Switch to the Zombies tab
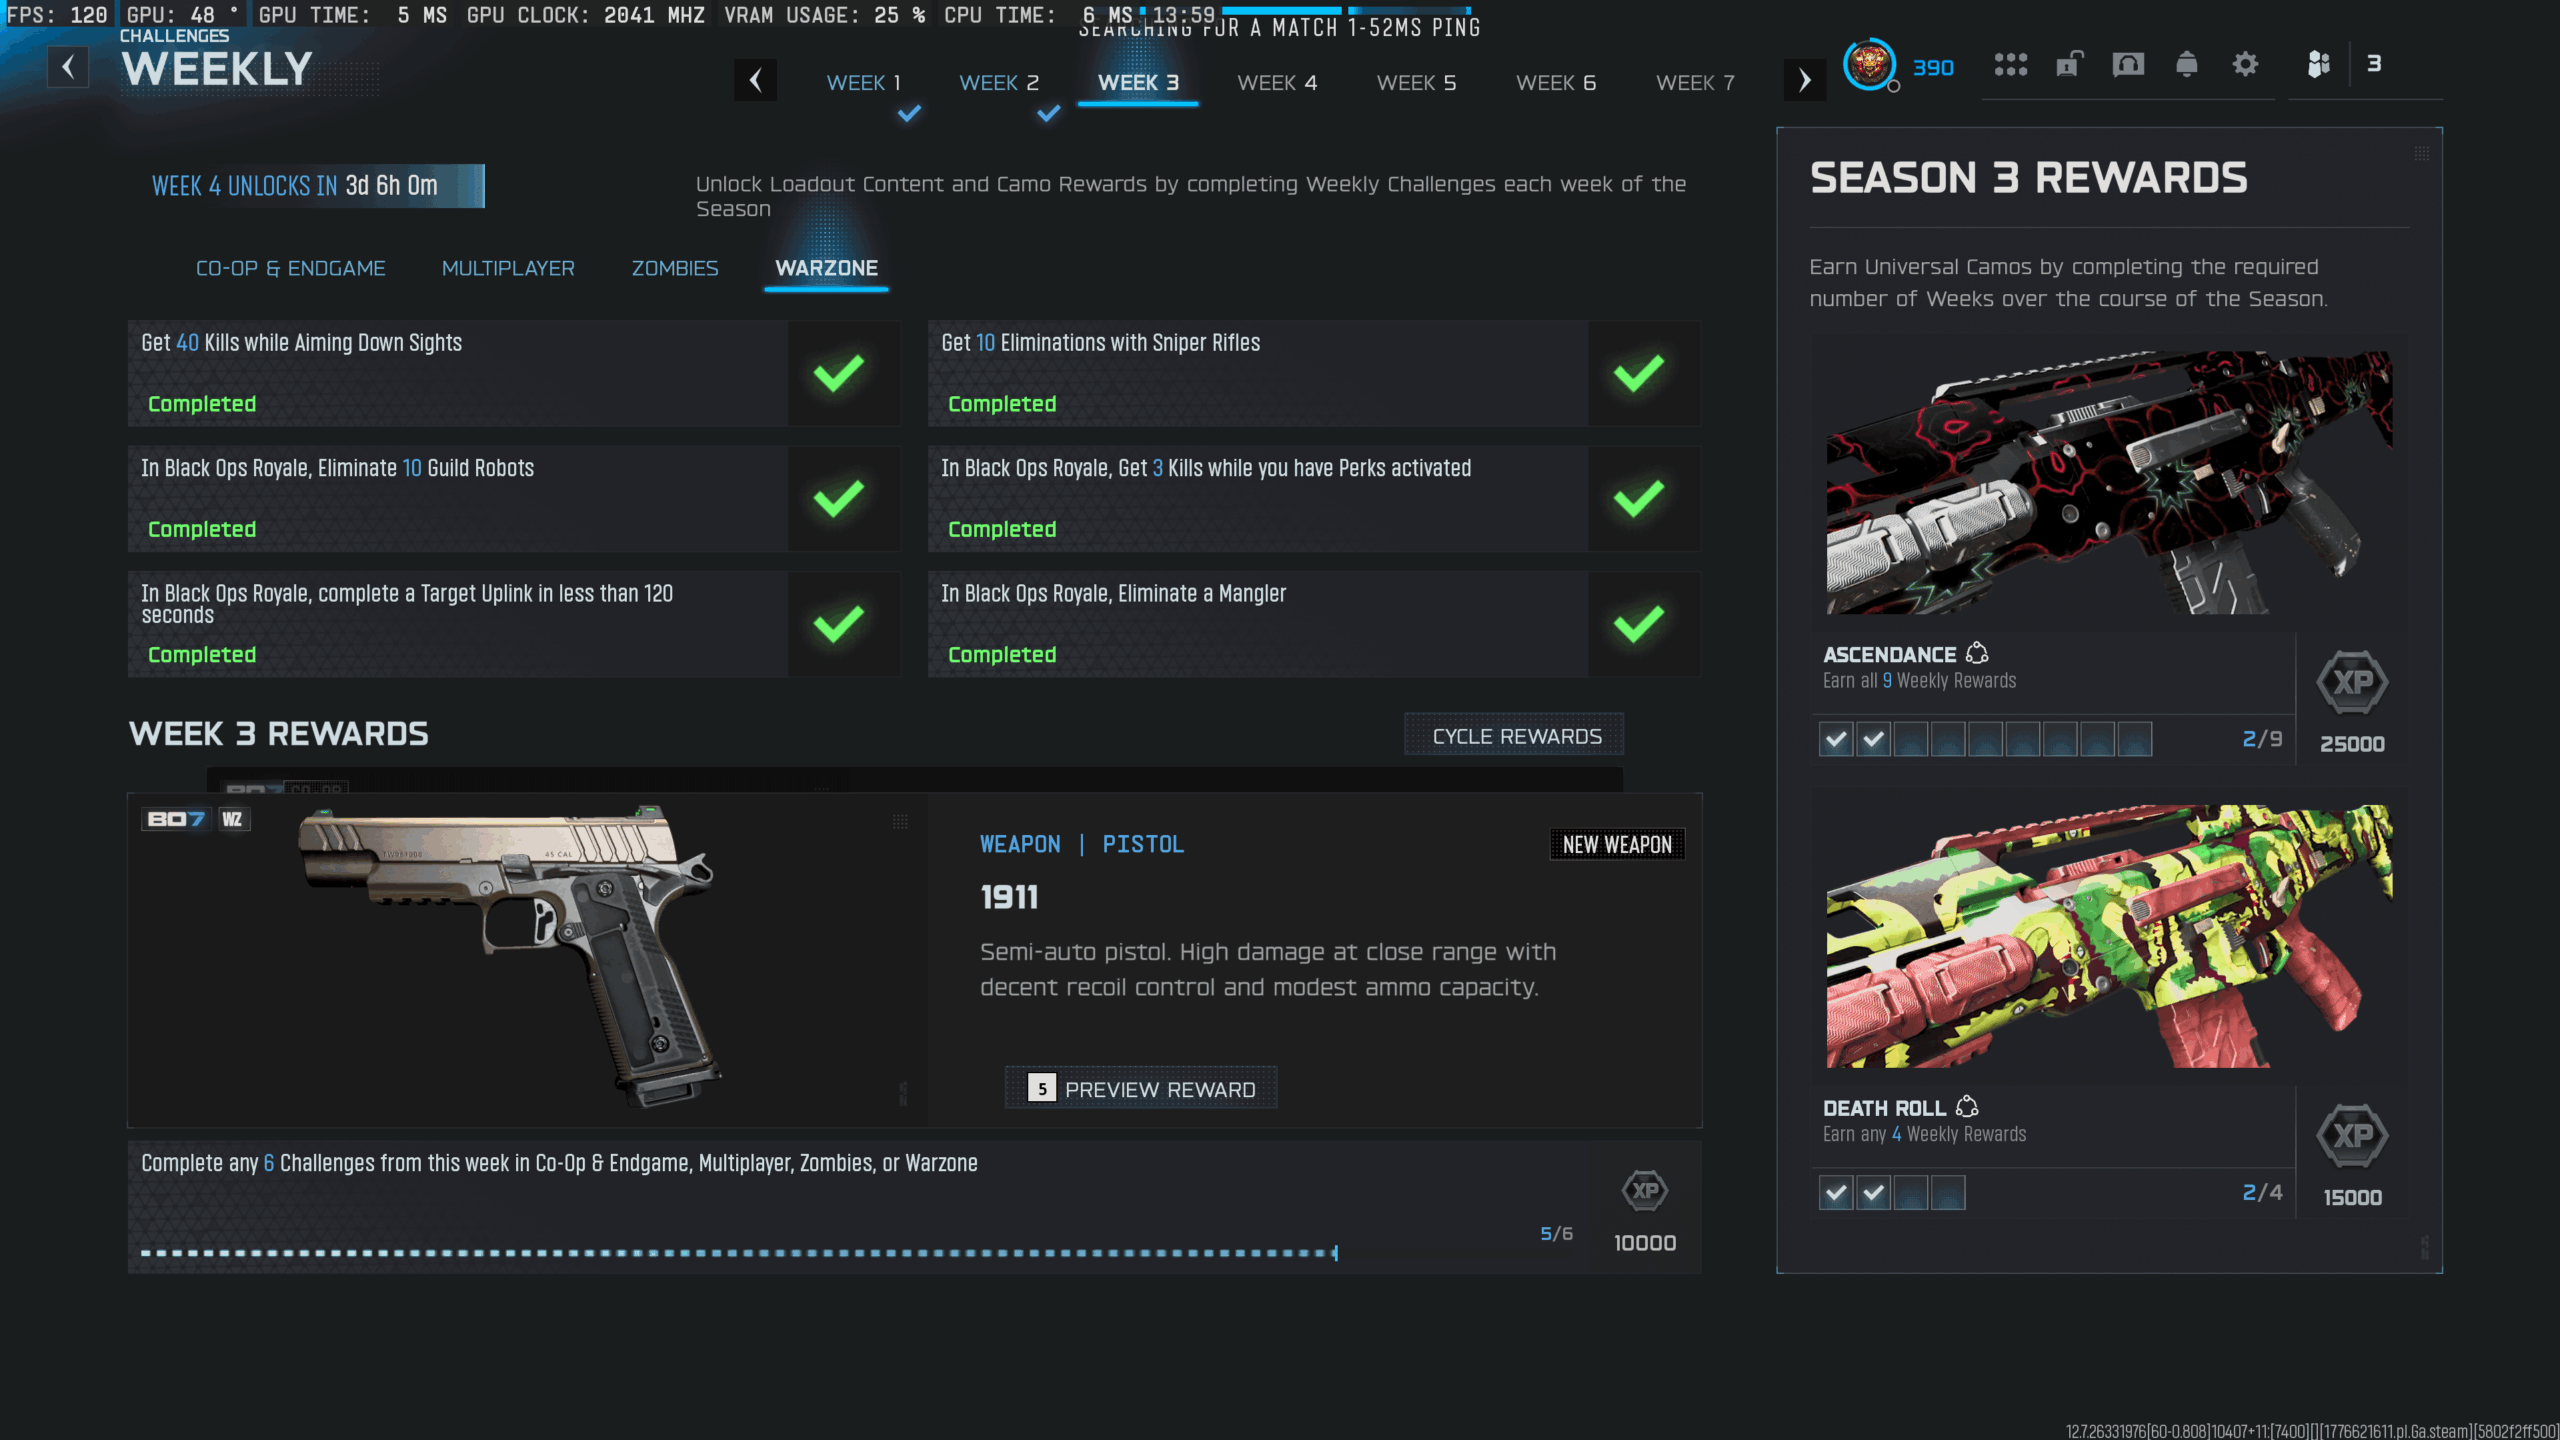2560x1440 pixels. (674, 268)
